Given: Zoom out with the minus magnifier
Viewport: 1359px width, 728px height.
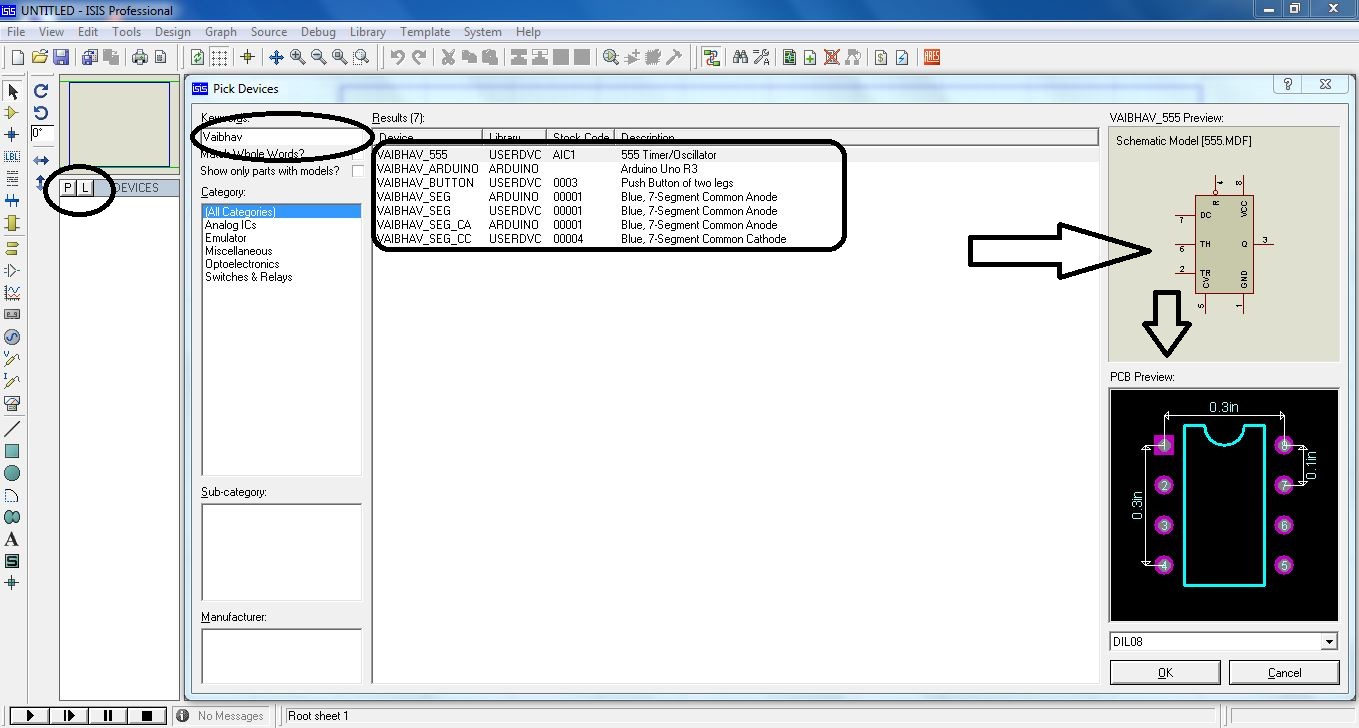Looking at the screenshot, I should point(318,57).
